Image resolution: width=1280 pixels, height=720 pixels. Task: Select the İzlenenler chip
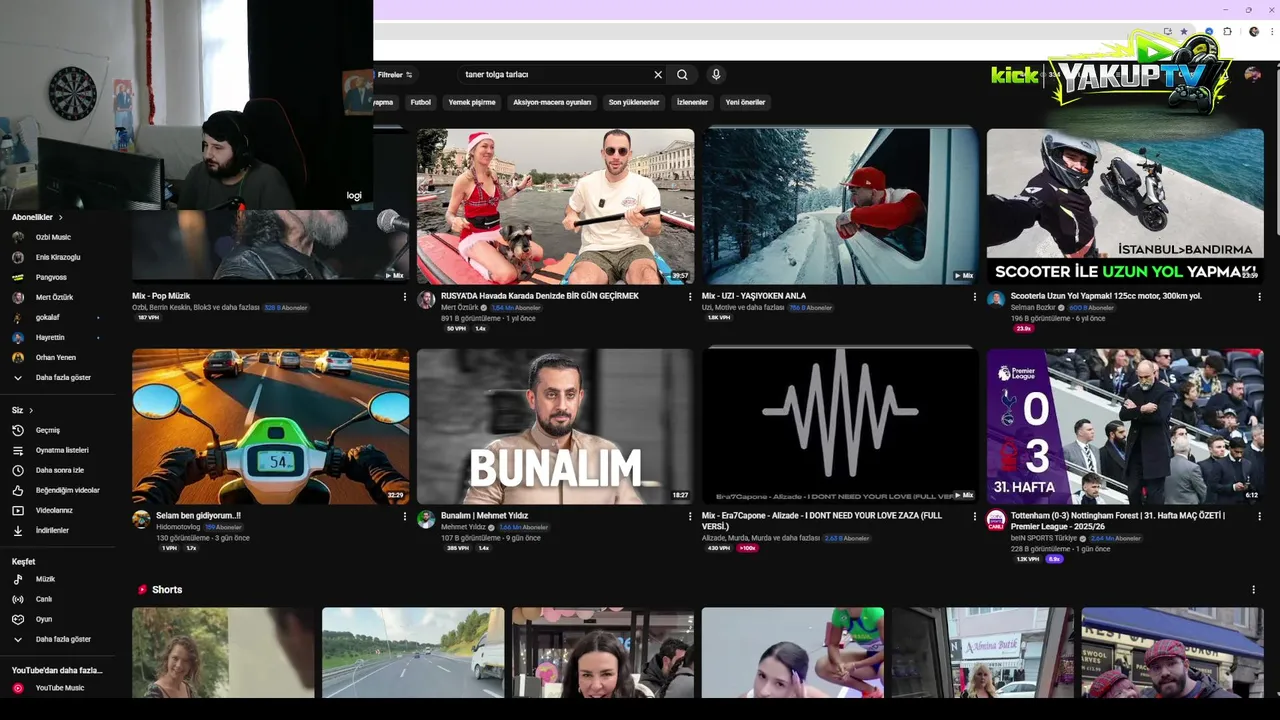click(692, 102)
